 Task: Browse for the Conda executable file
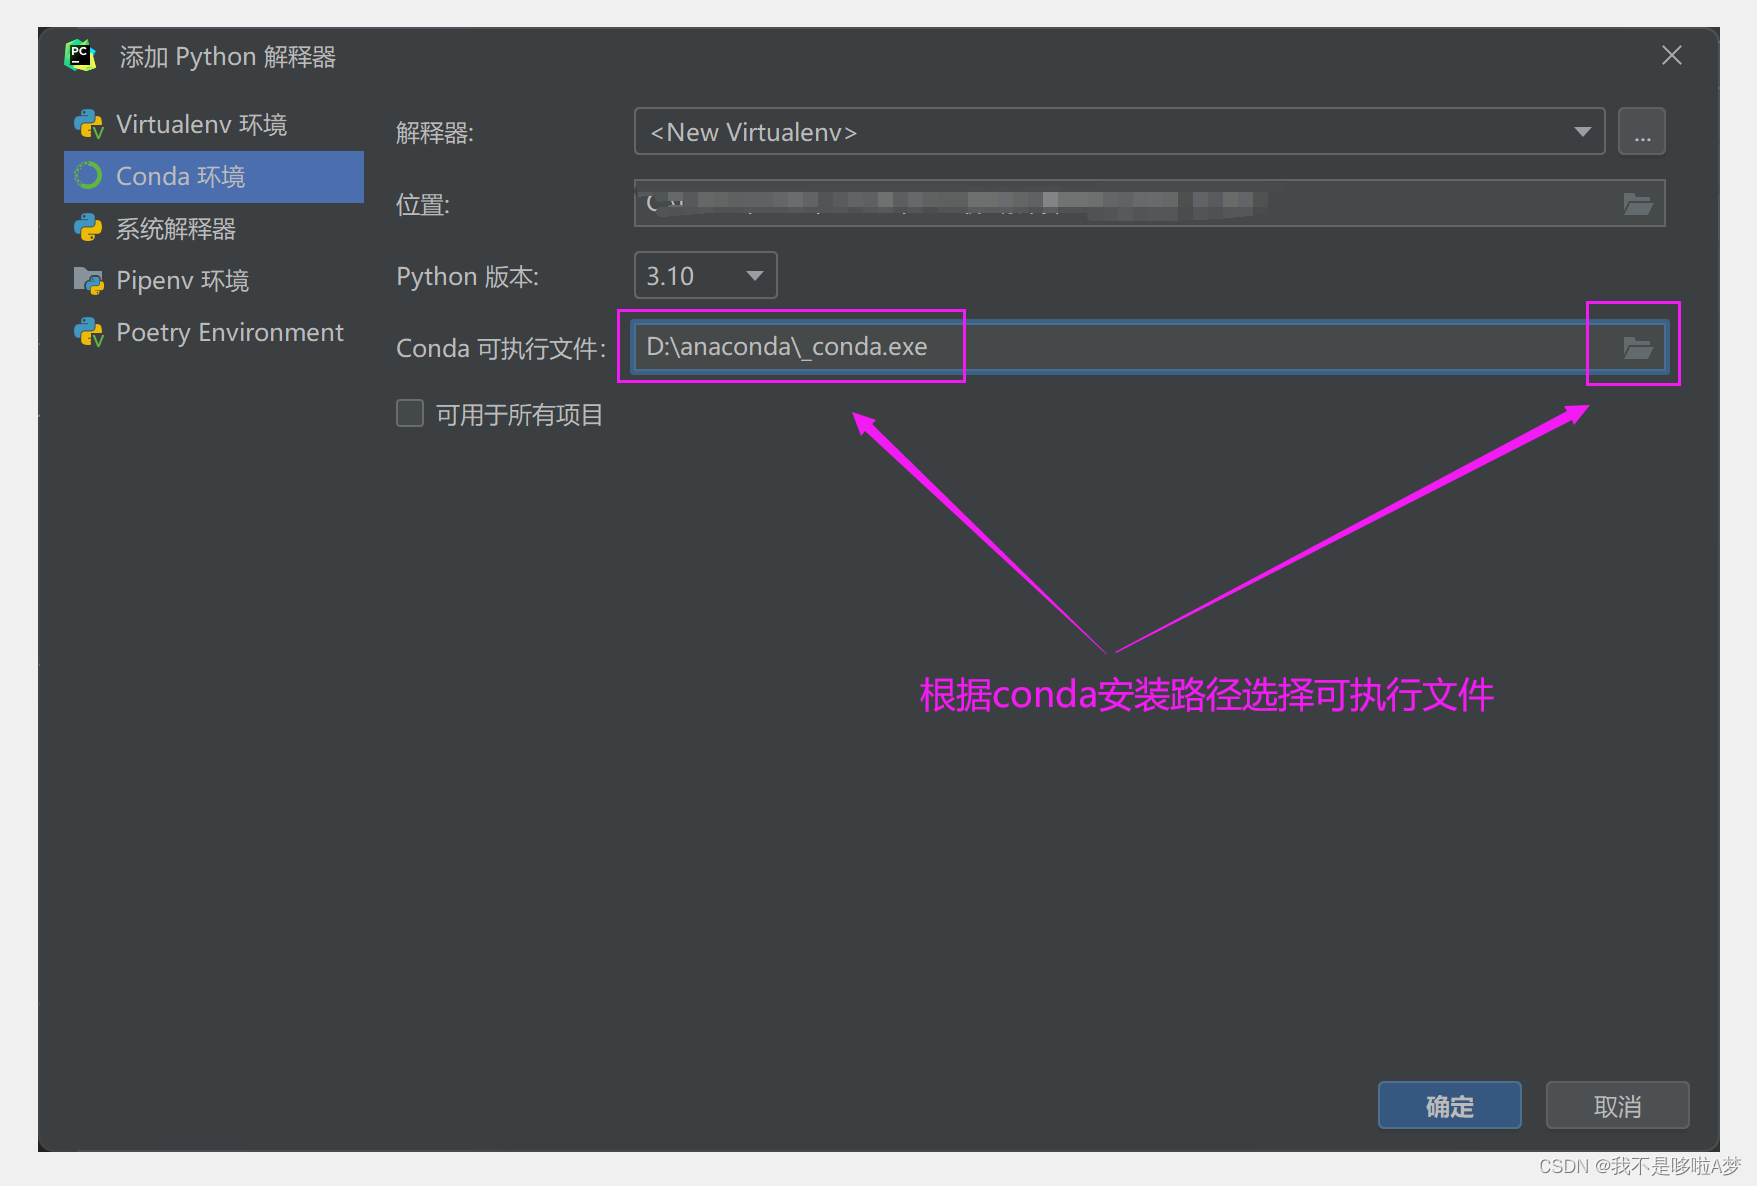point(1637,347)
